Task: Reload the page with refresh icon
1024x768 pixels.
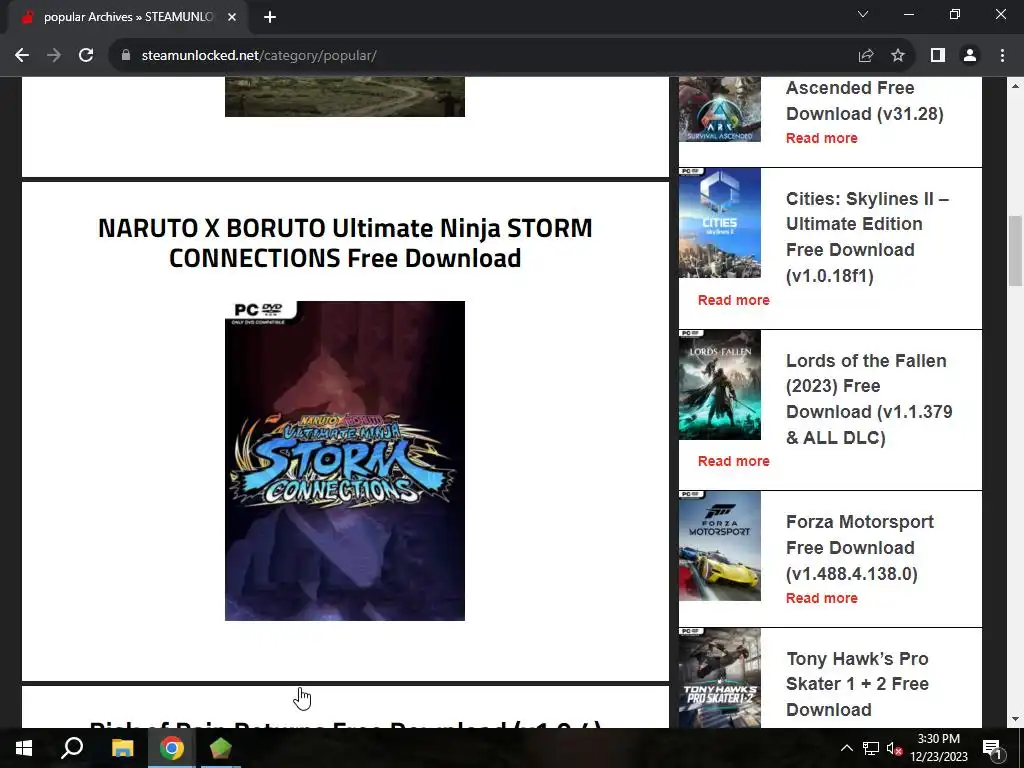Action: tap(86, 56)
